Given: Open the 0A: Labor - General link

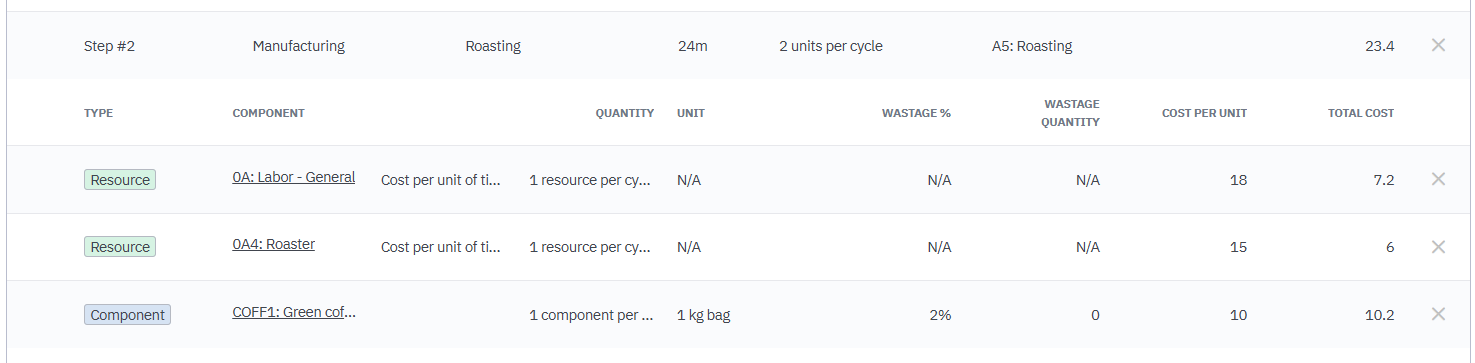Looking at the screenshot, I should (293, 177).
